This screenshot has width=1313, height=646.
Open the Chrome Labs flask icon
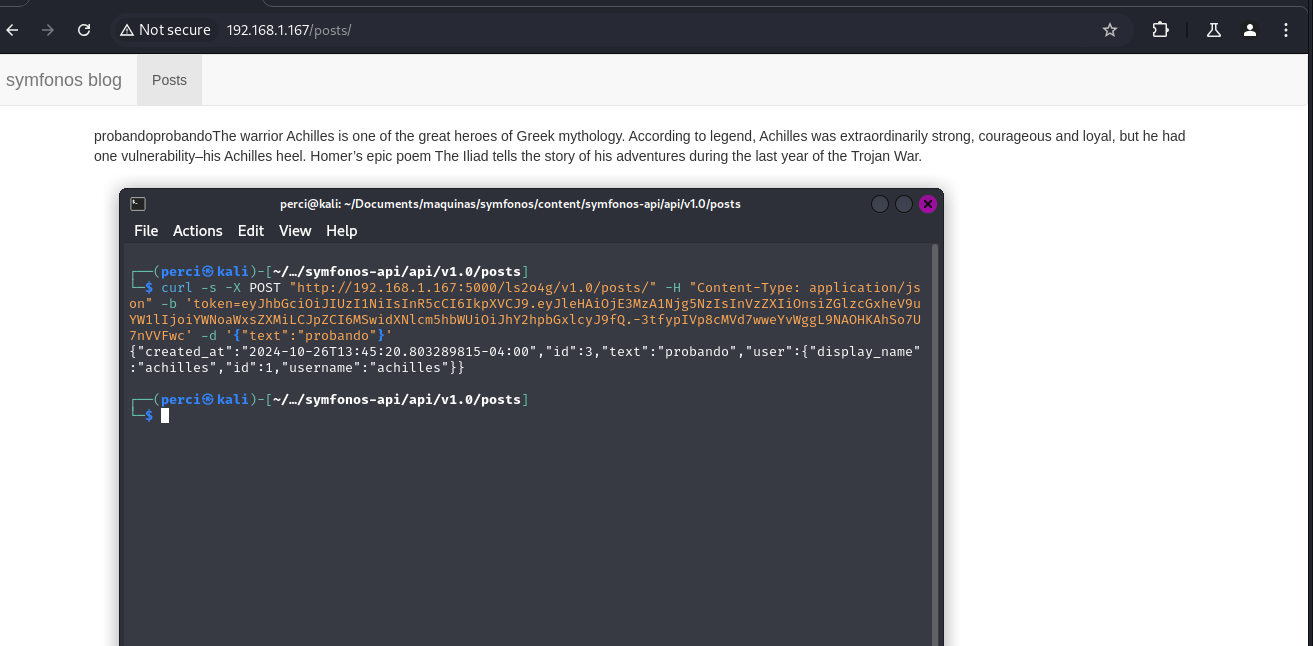pyautogui.click(x=1214, y=30)
